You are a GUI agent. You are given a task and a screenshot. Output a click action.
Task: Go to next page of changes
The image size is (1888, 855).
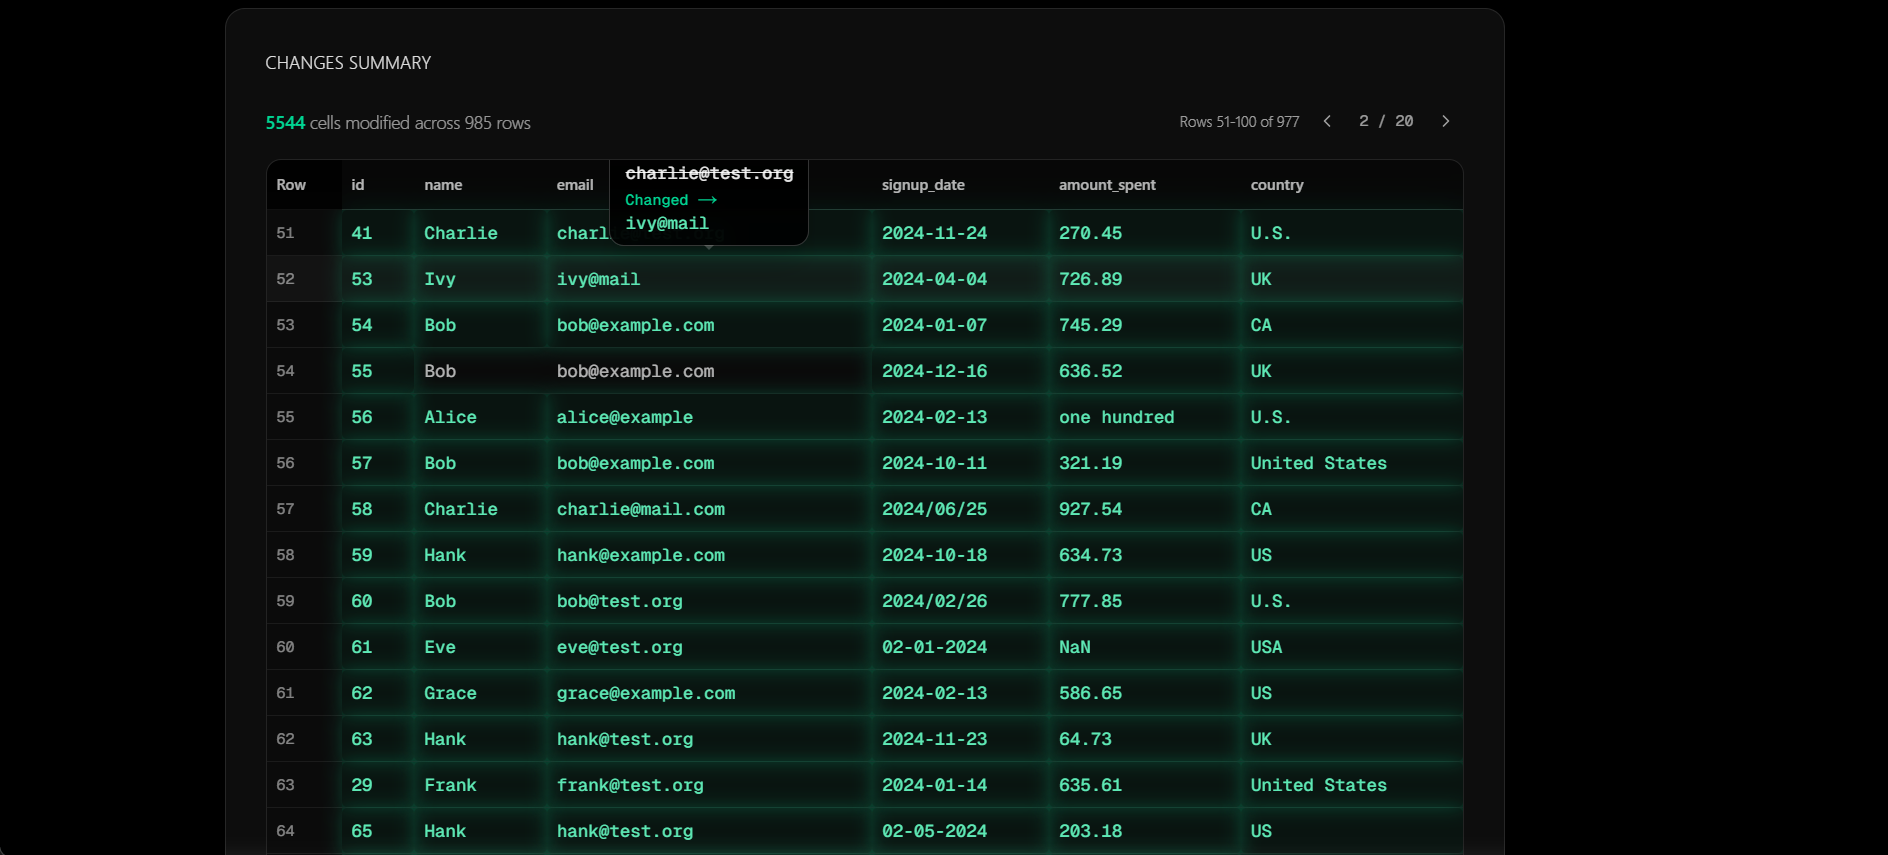(1445, 121)
